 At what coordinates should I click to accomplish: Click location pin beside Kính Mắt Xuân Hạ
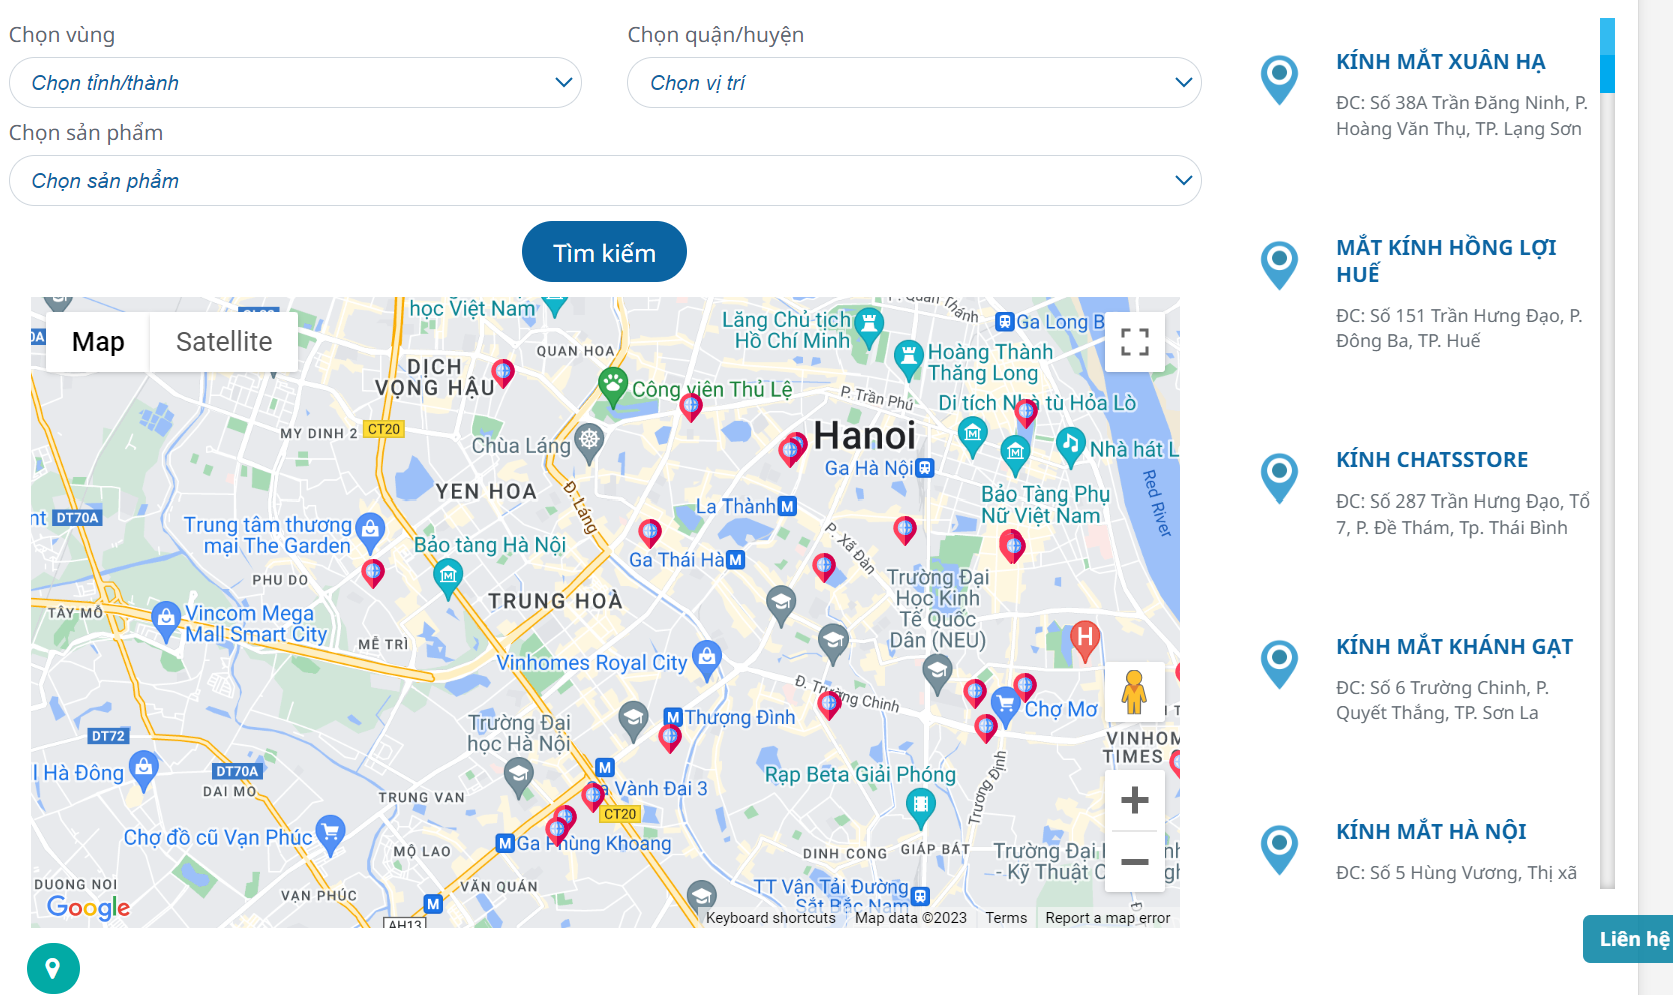(x=1279, y=80)
